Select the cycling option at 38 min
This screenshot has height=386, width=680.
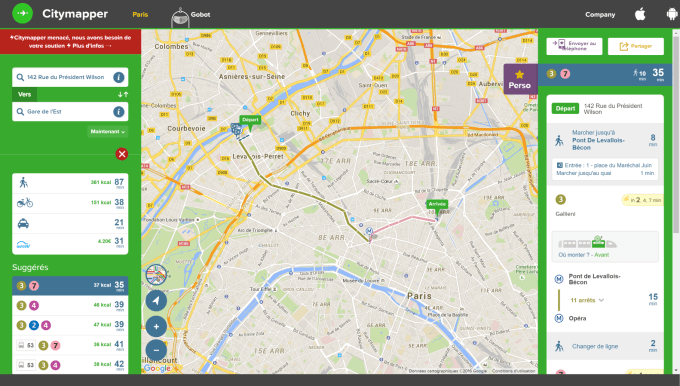(70, 203)
